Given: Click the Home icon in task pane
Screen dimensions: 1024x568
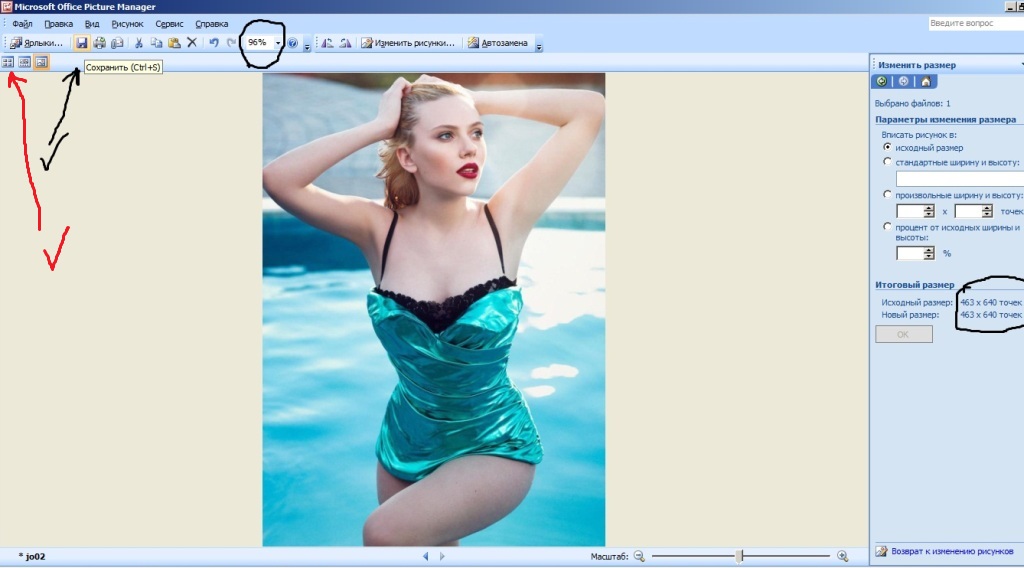Looking at the screenshot, I should click(x=925, y=82).
